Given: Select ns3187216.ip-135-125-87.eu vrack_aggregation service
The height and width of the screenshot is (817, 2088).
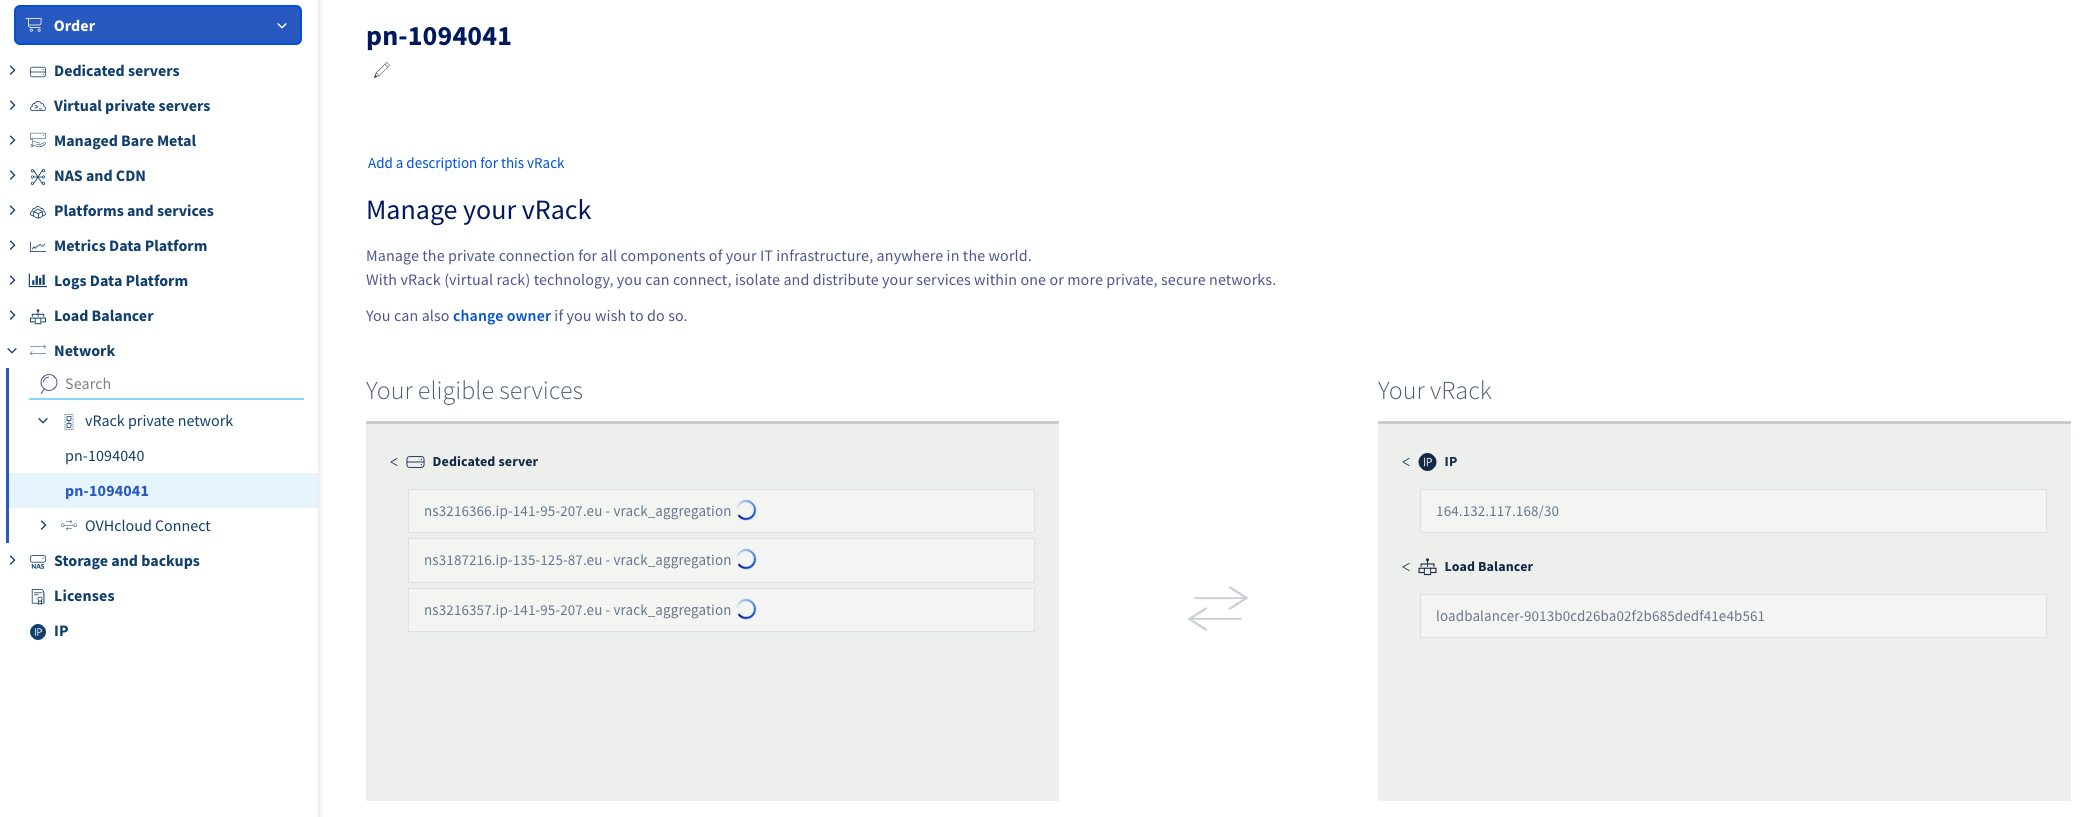Looking at the screenshot, I should click(721, 560).
